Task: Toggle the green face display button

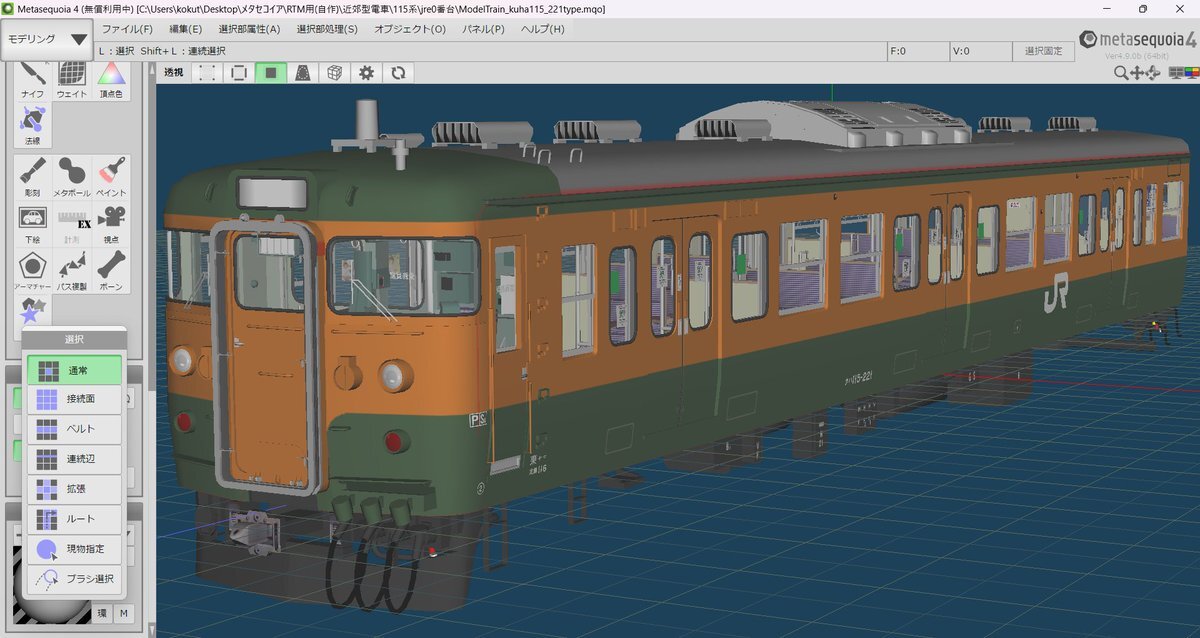Action: point(271,72)
